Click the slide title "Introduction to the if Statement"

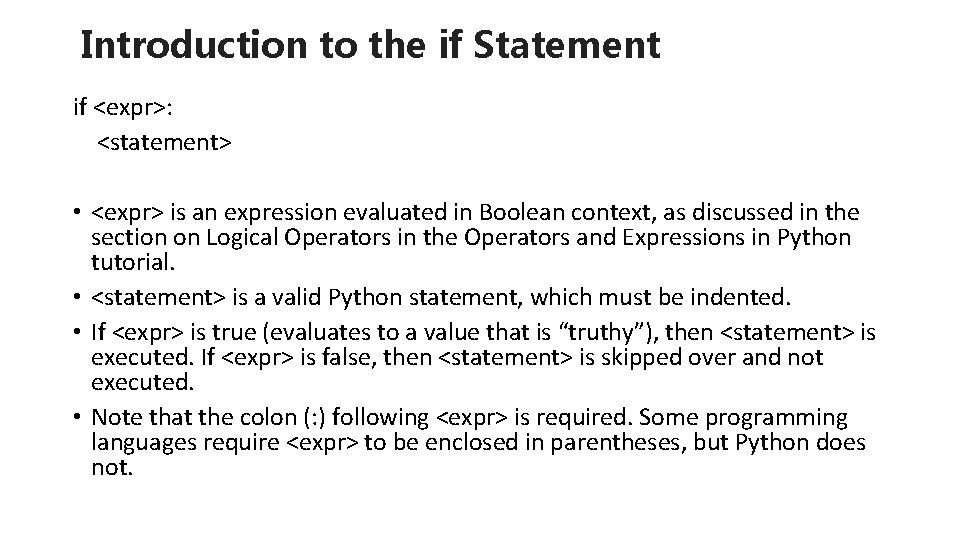coord(369,45)
